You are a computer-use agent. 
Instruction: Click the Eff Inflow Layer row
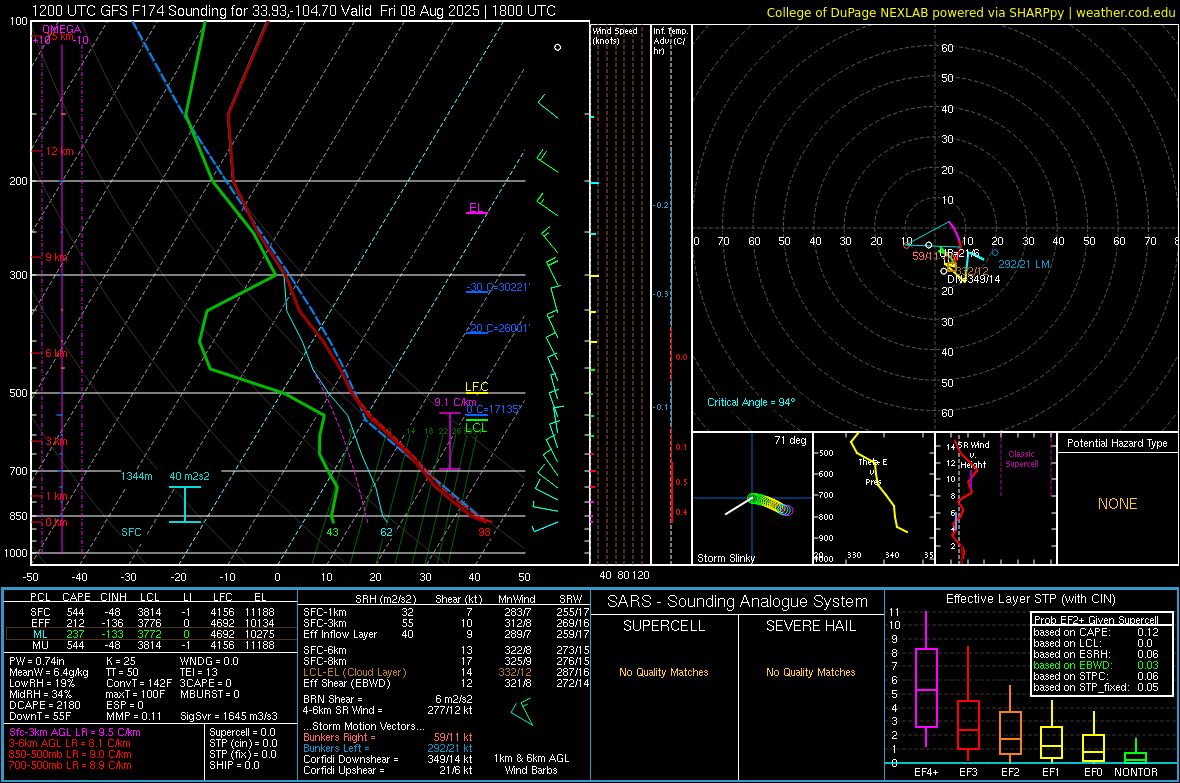click(x=446, y=634)
